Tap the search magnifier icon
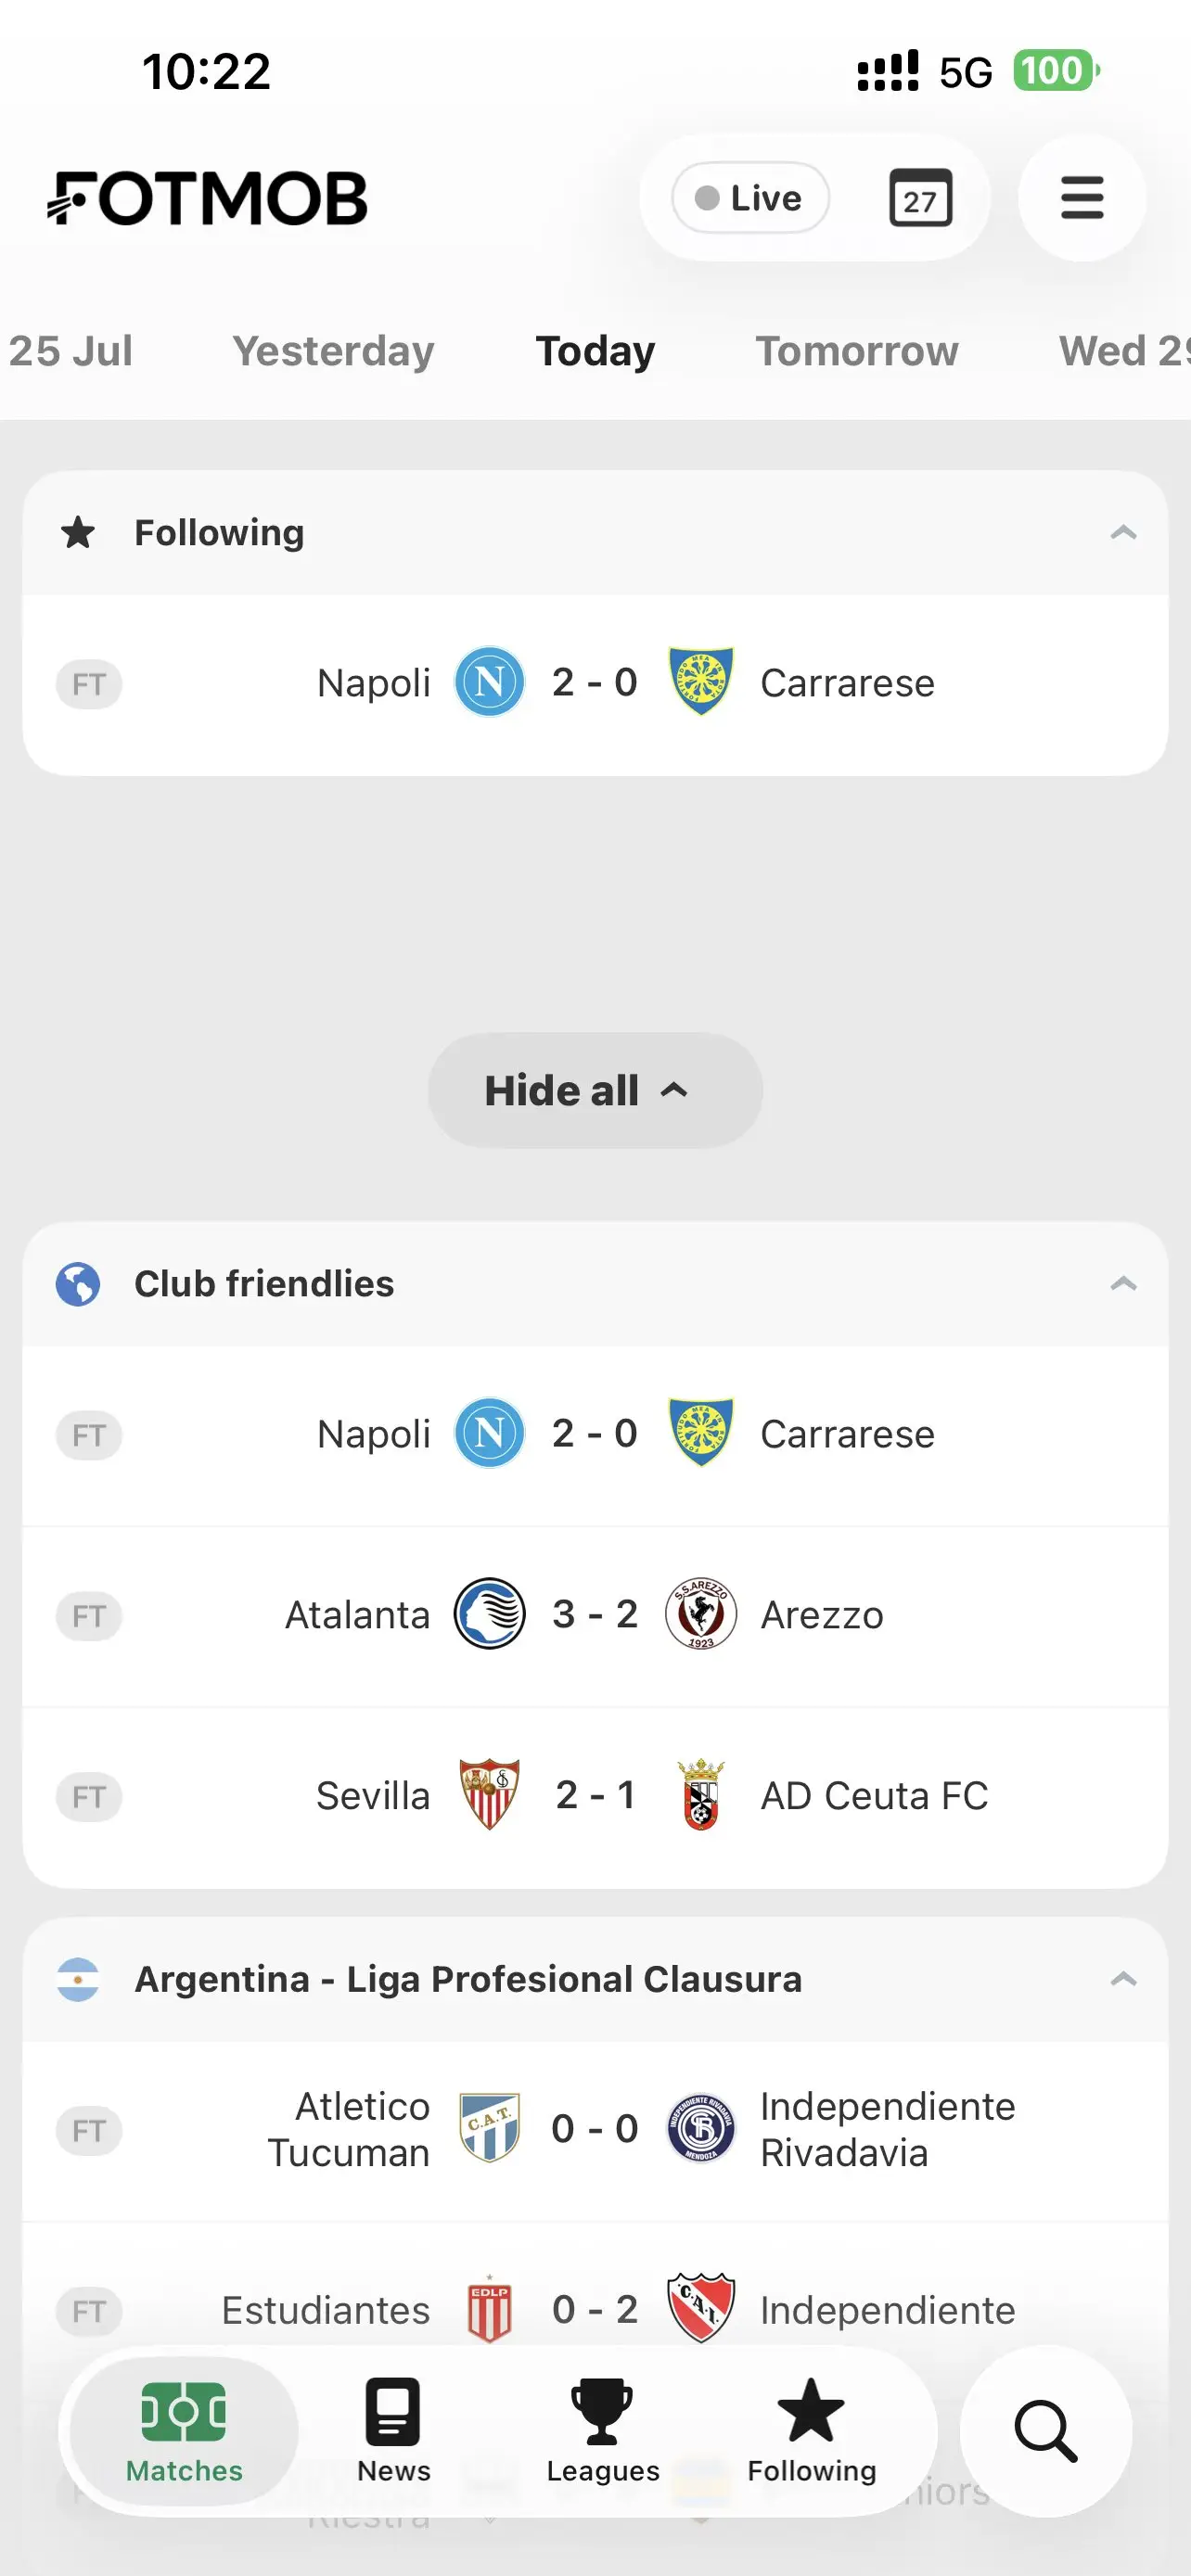The width and height of the screenshot is (1191, 2576). tap(1045, 2430)
